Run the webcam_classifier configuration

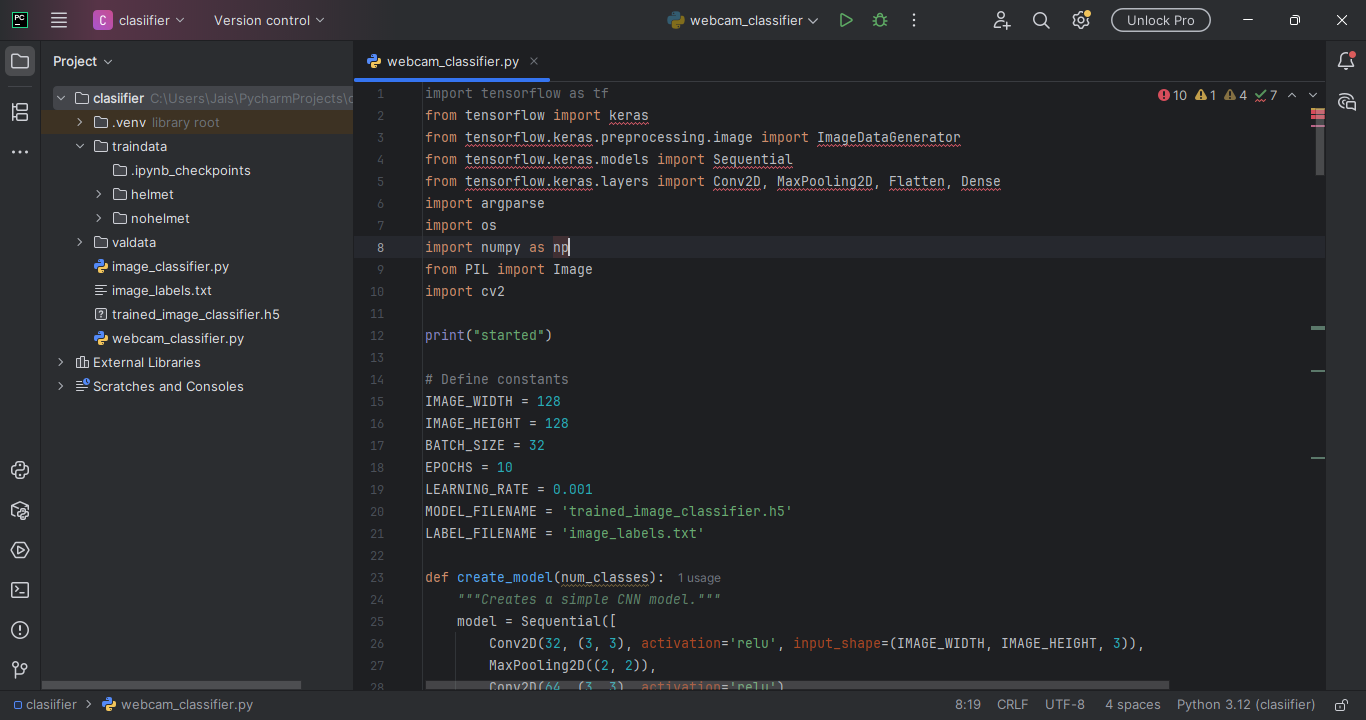click(x=846, y=20)
